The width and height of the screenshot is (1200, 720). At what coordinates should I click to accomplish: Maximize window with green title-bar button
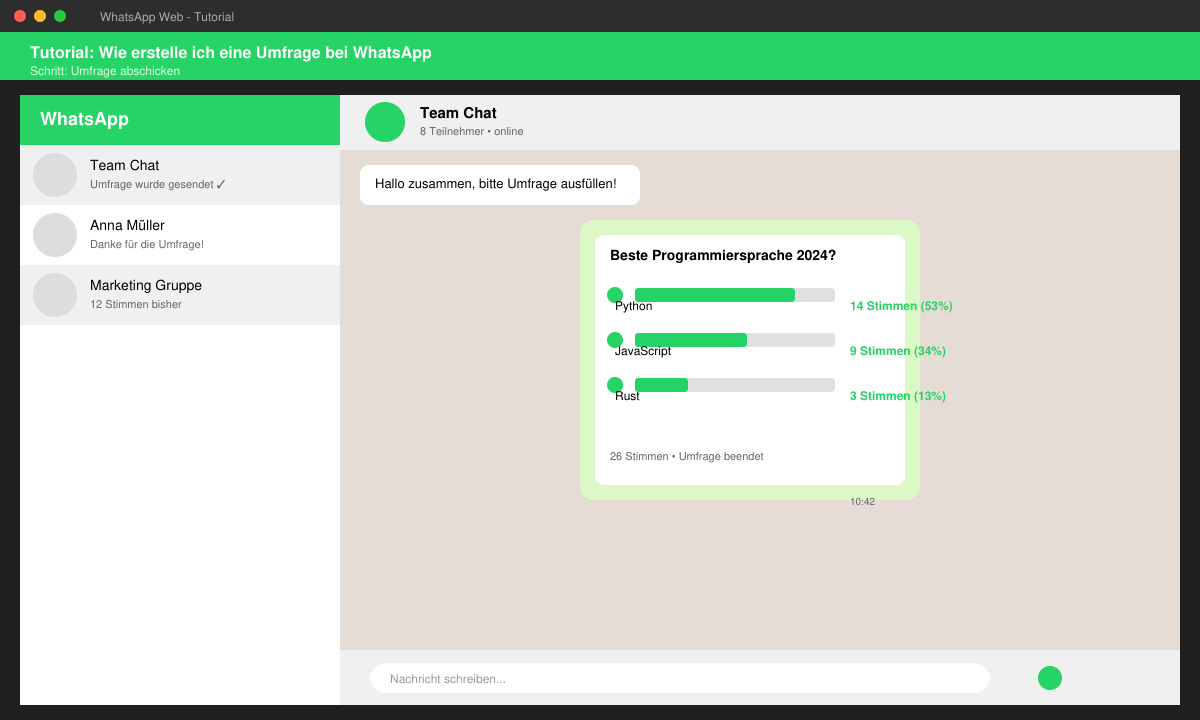tap(60, 16)
